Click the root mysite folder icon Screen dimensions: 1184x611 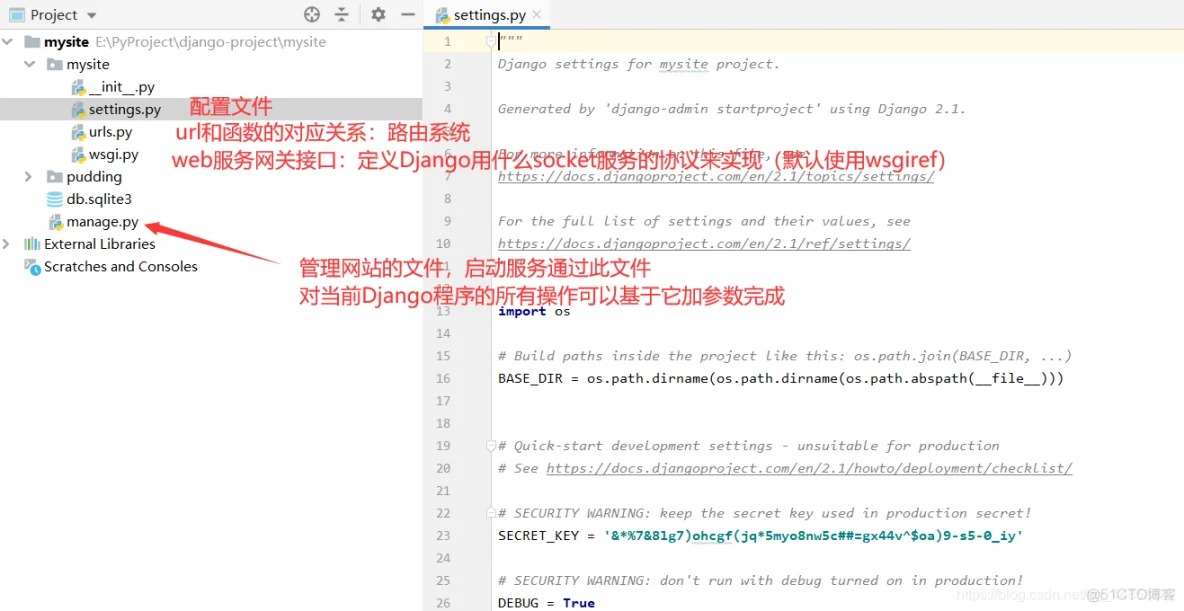point(32,42)
